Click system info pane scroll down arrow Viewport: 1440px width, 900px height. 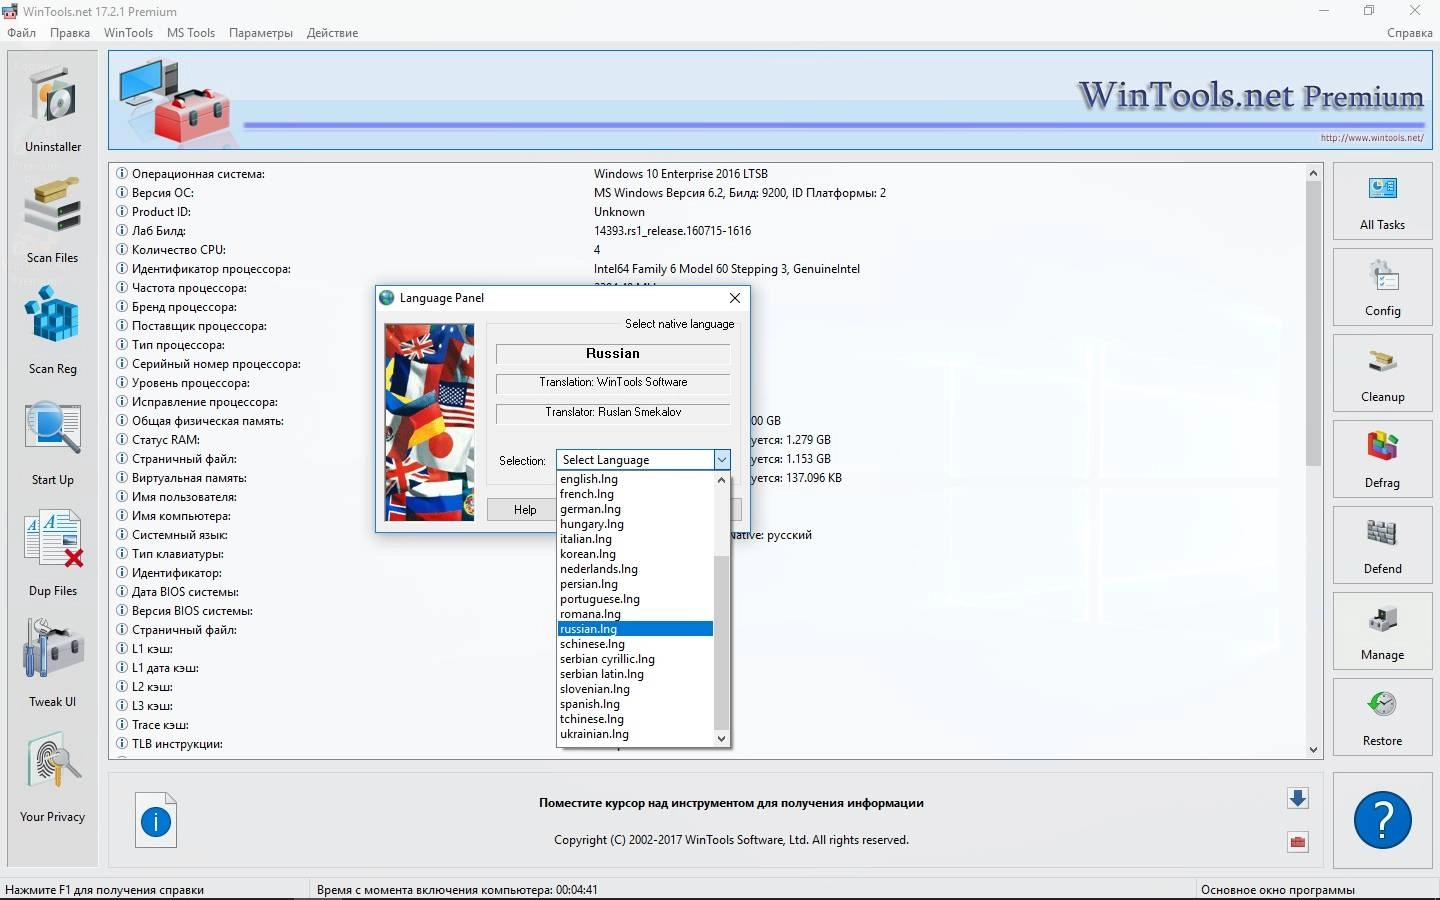1313,750
